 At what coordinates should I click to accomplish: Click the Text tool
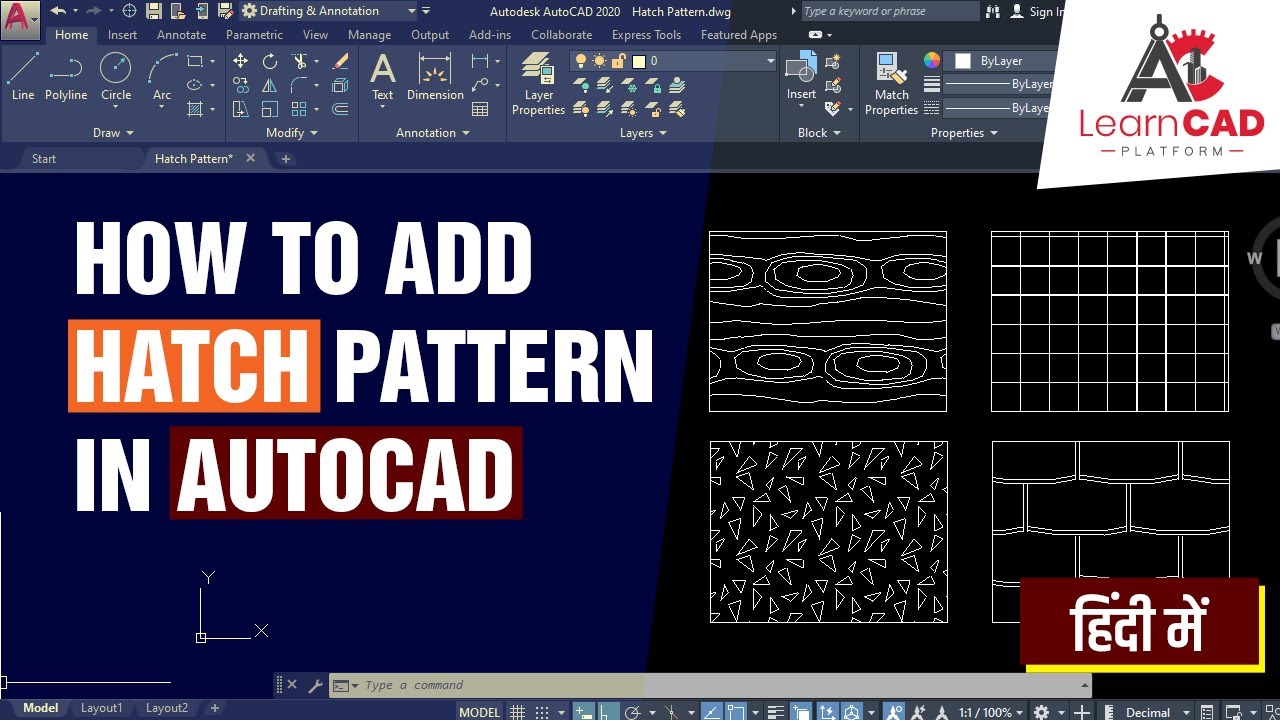[x=383, y=77]
